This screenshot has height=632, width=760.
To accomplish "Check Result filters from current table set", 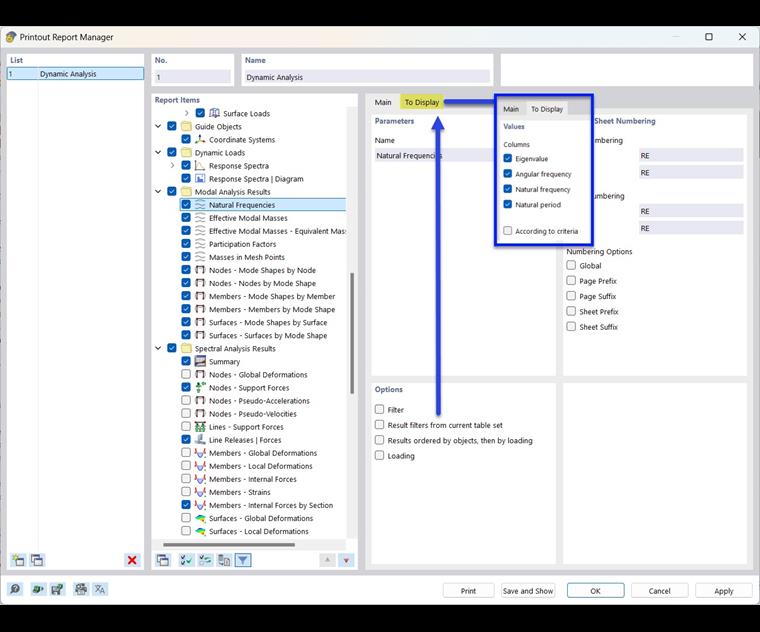I will pos(380,425).
